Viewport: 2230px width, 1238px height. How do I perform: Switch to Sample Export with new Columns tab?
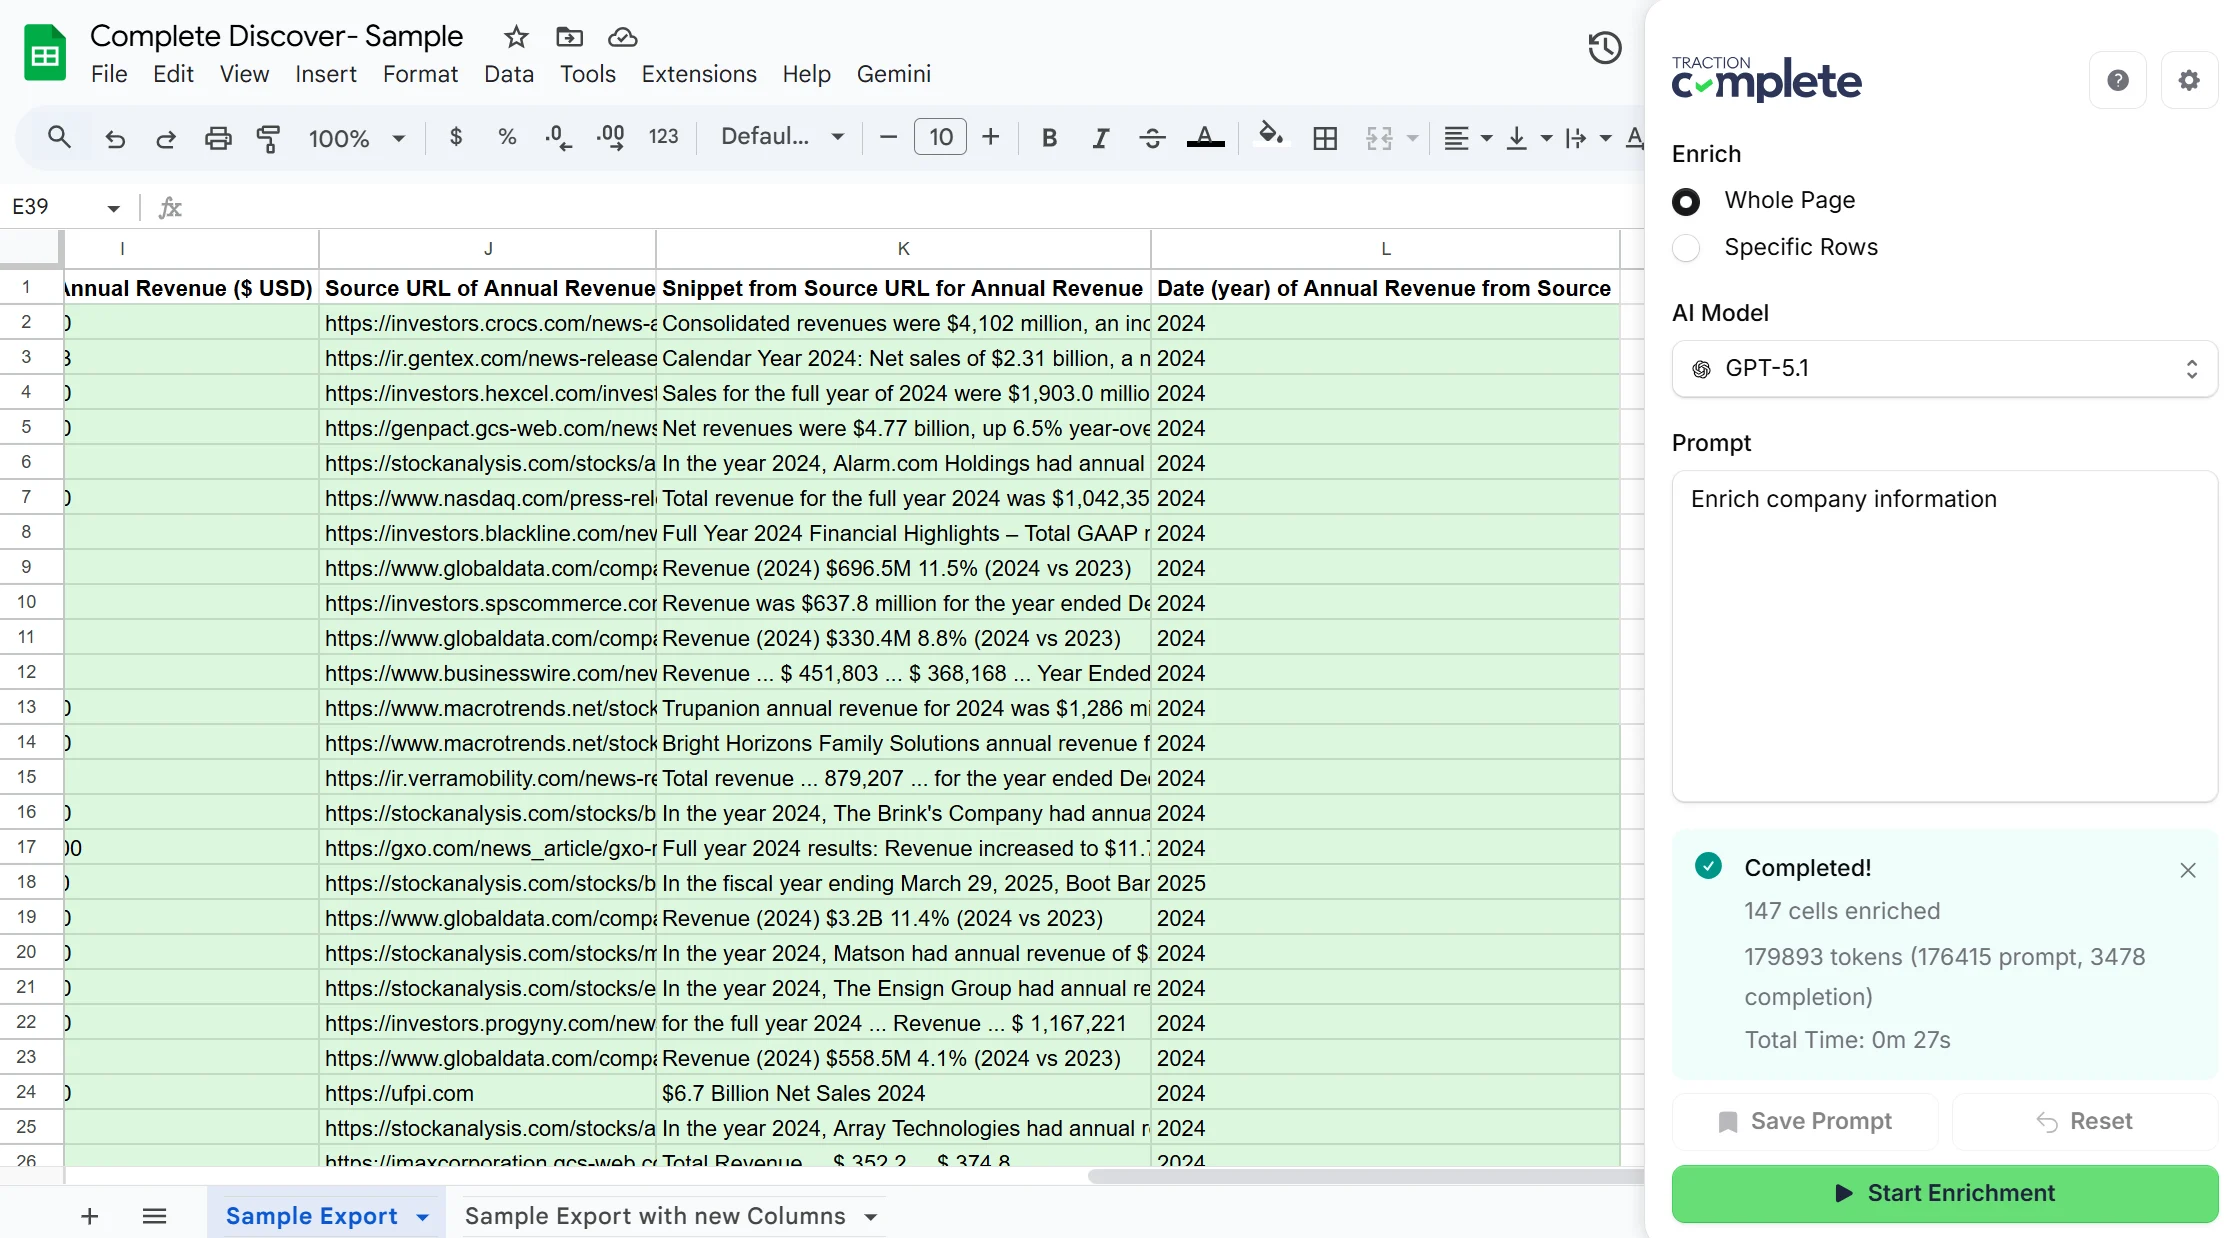pyautogui.click(x=655, y=1216)
